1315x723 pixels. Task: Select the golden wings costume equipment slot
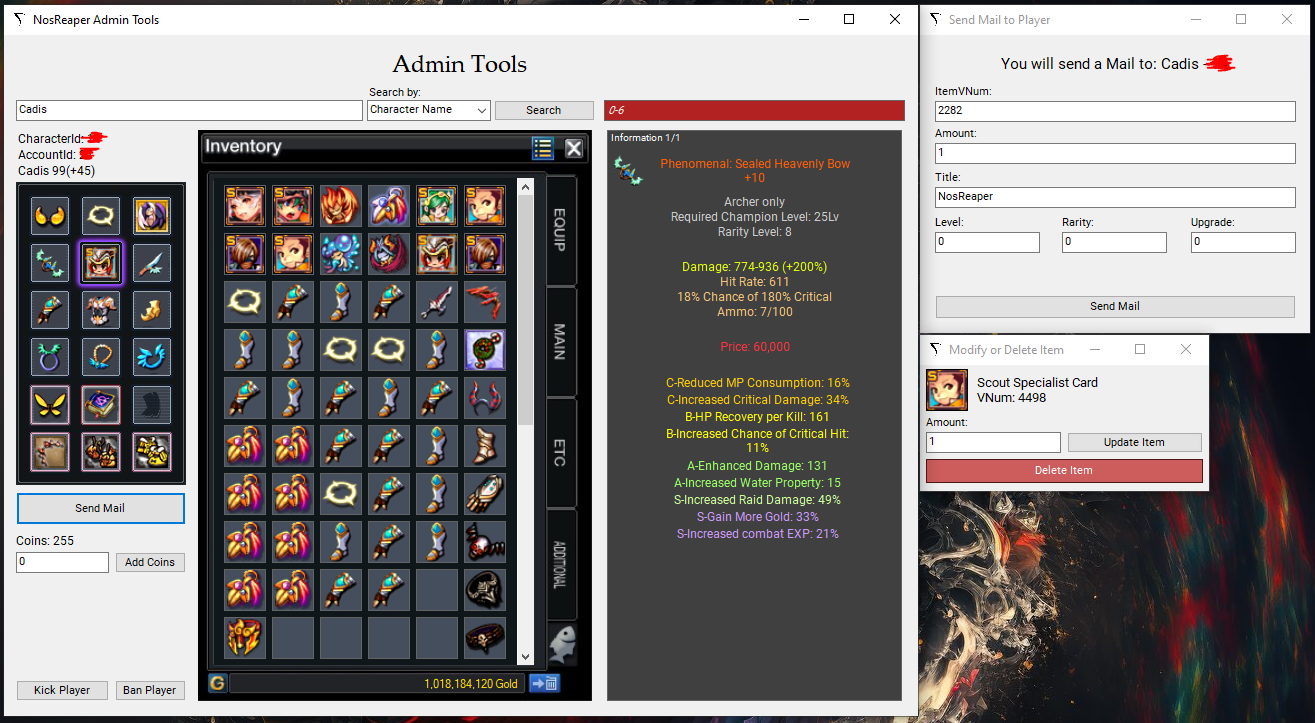(50, 215)
